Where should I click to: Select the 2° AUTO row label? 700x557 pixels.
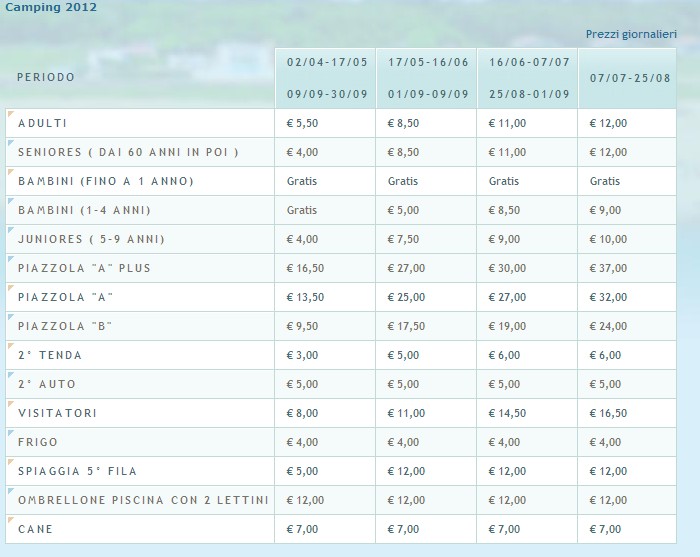click(47, 384)
